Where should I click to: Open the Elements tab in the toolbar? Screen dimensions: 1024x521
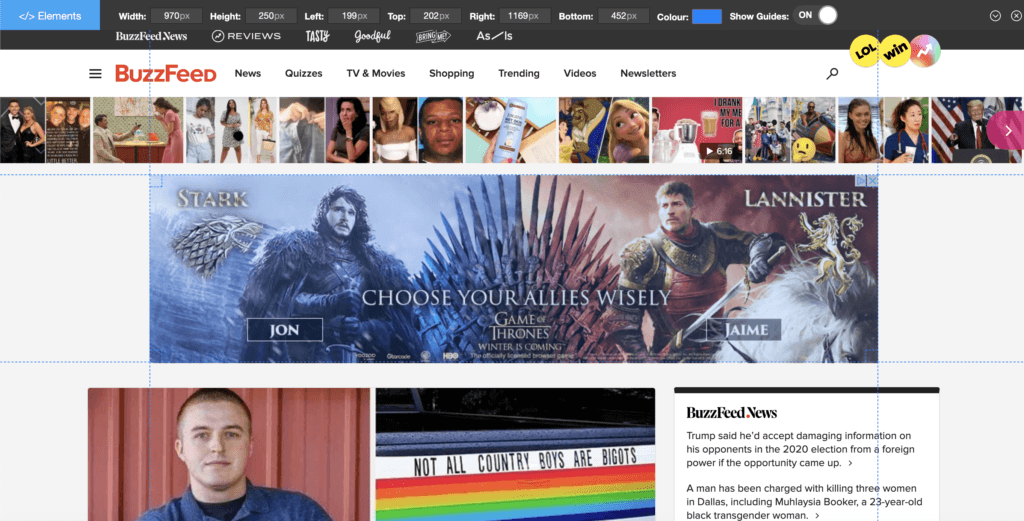coord(50,16)
